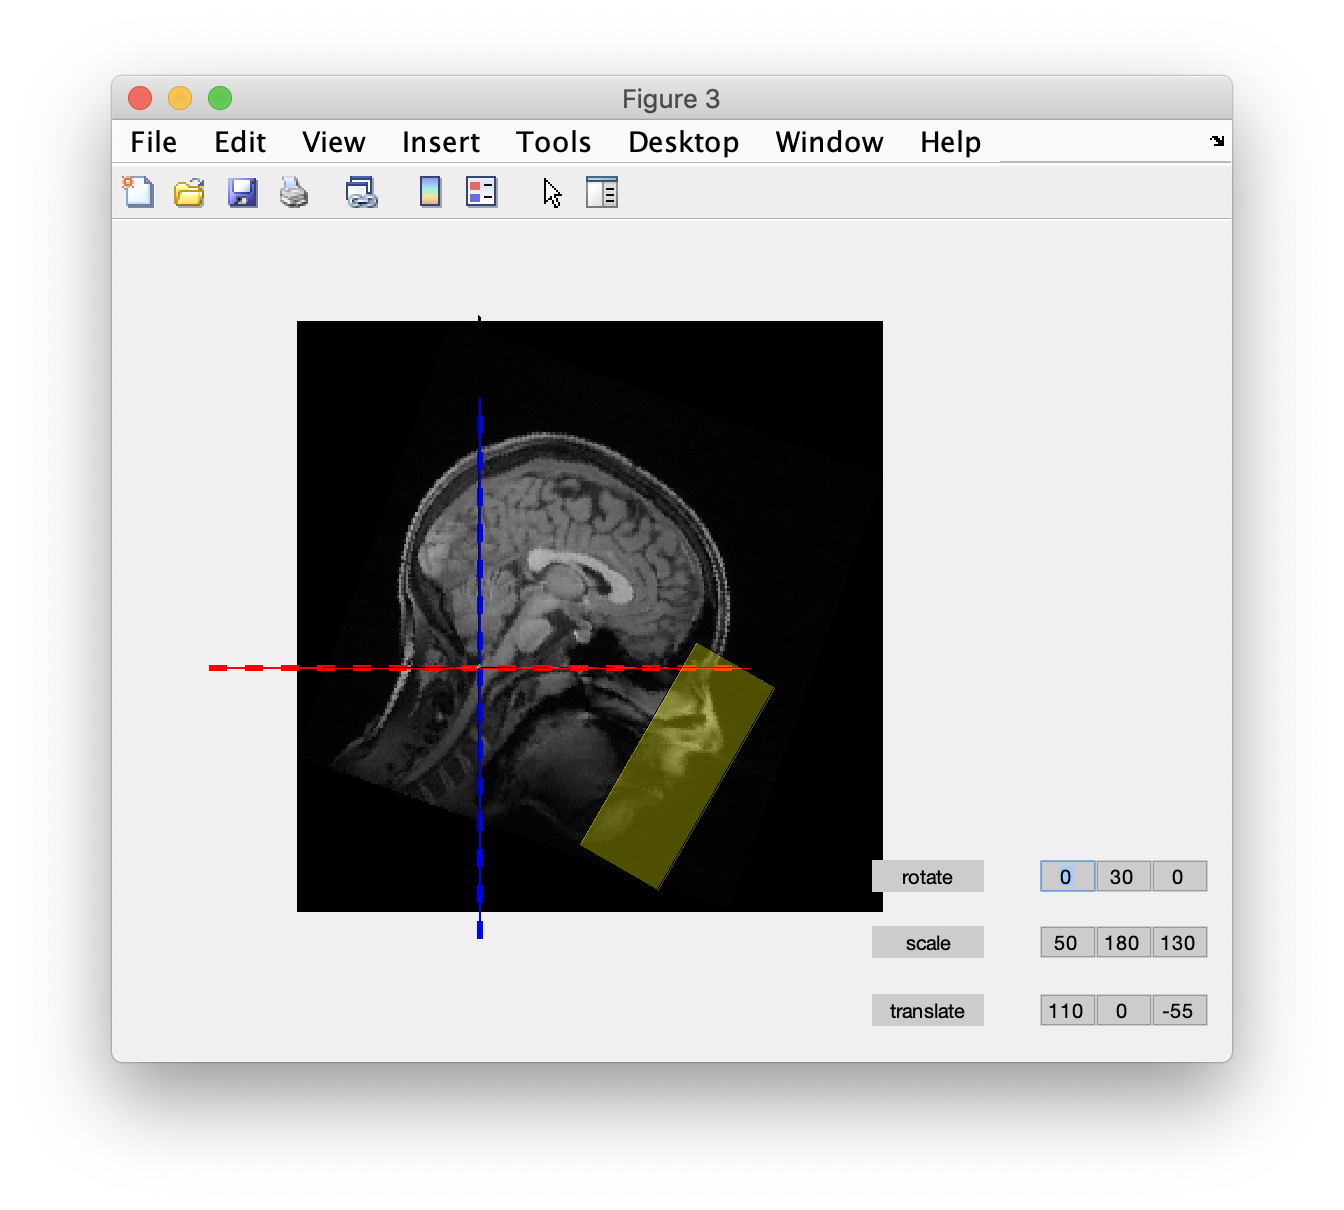Open the Property Inspector toolbar icon

pyautogui.click(x=602, y=191)
